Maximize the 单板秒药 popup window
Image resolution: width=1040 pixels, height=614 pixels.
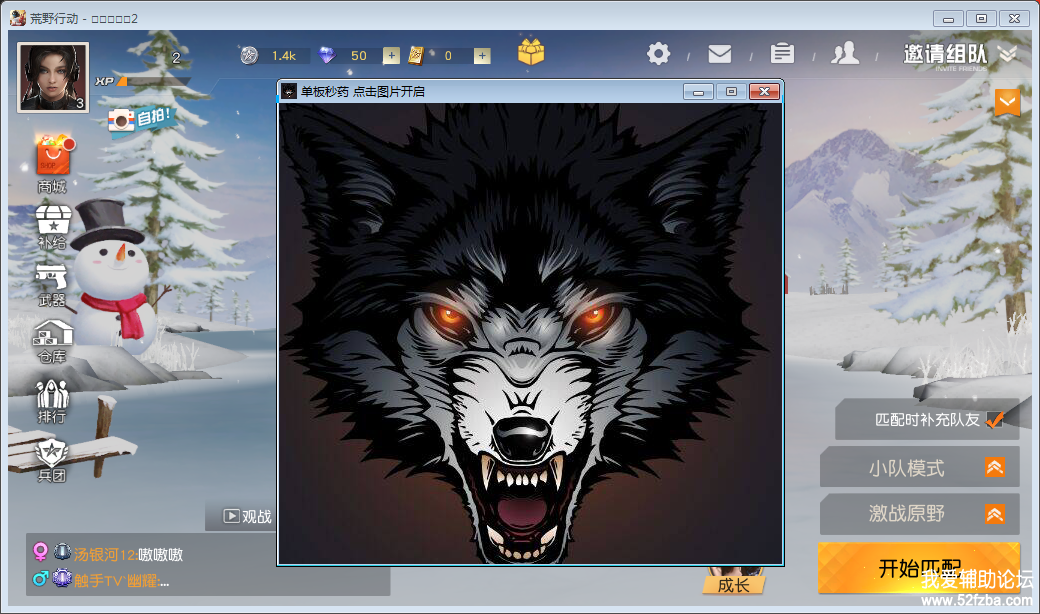coord(731,92)
